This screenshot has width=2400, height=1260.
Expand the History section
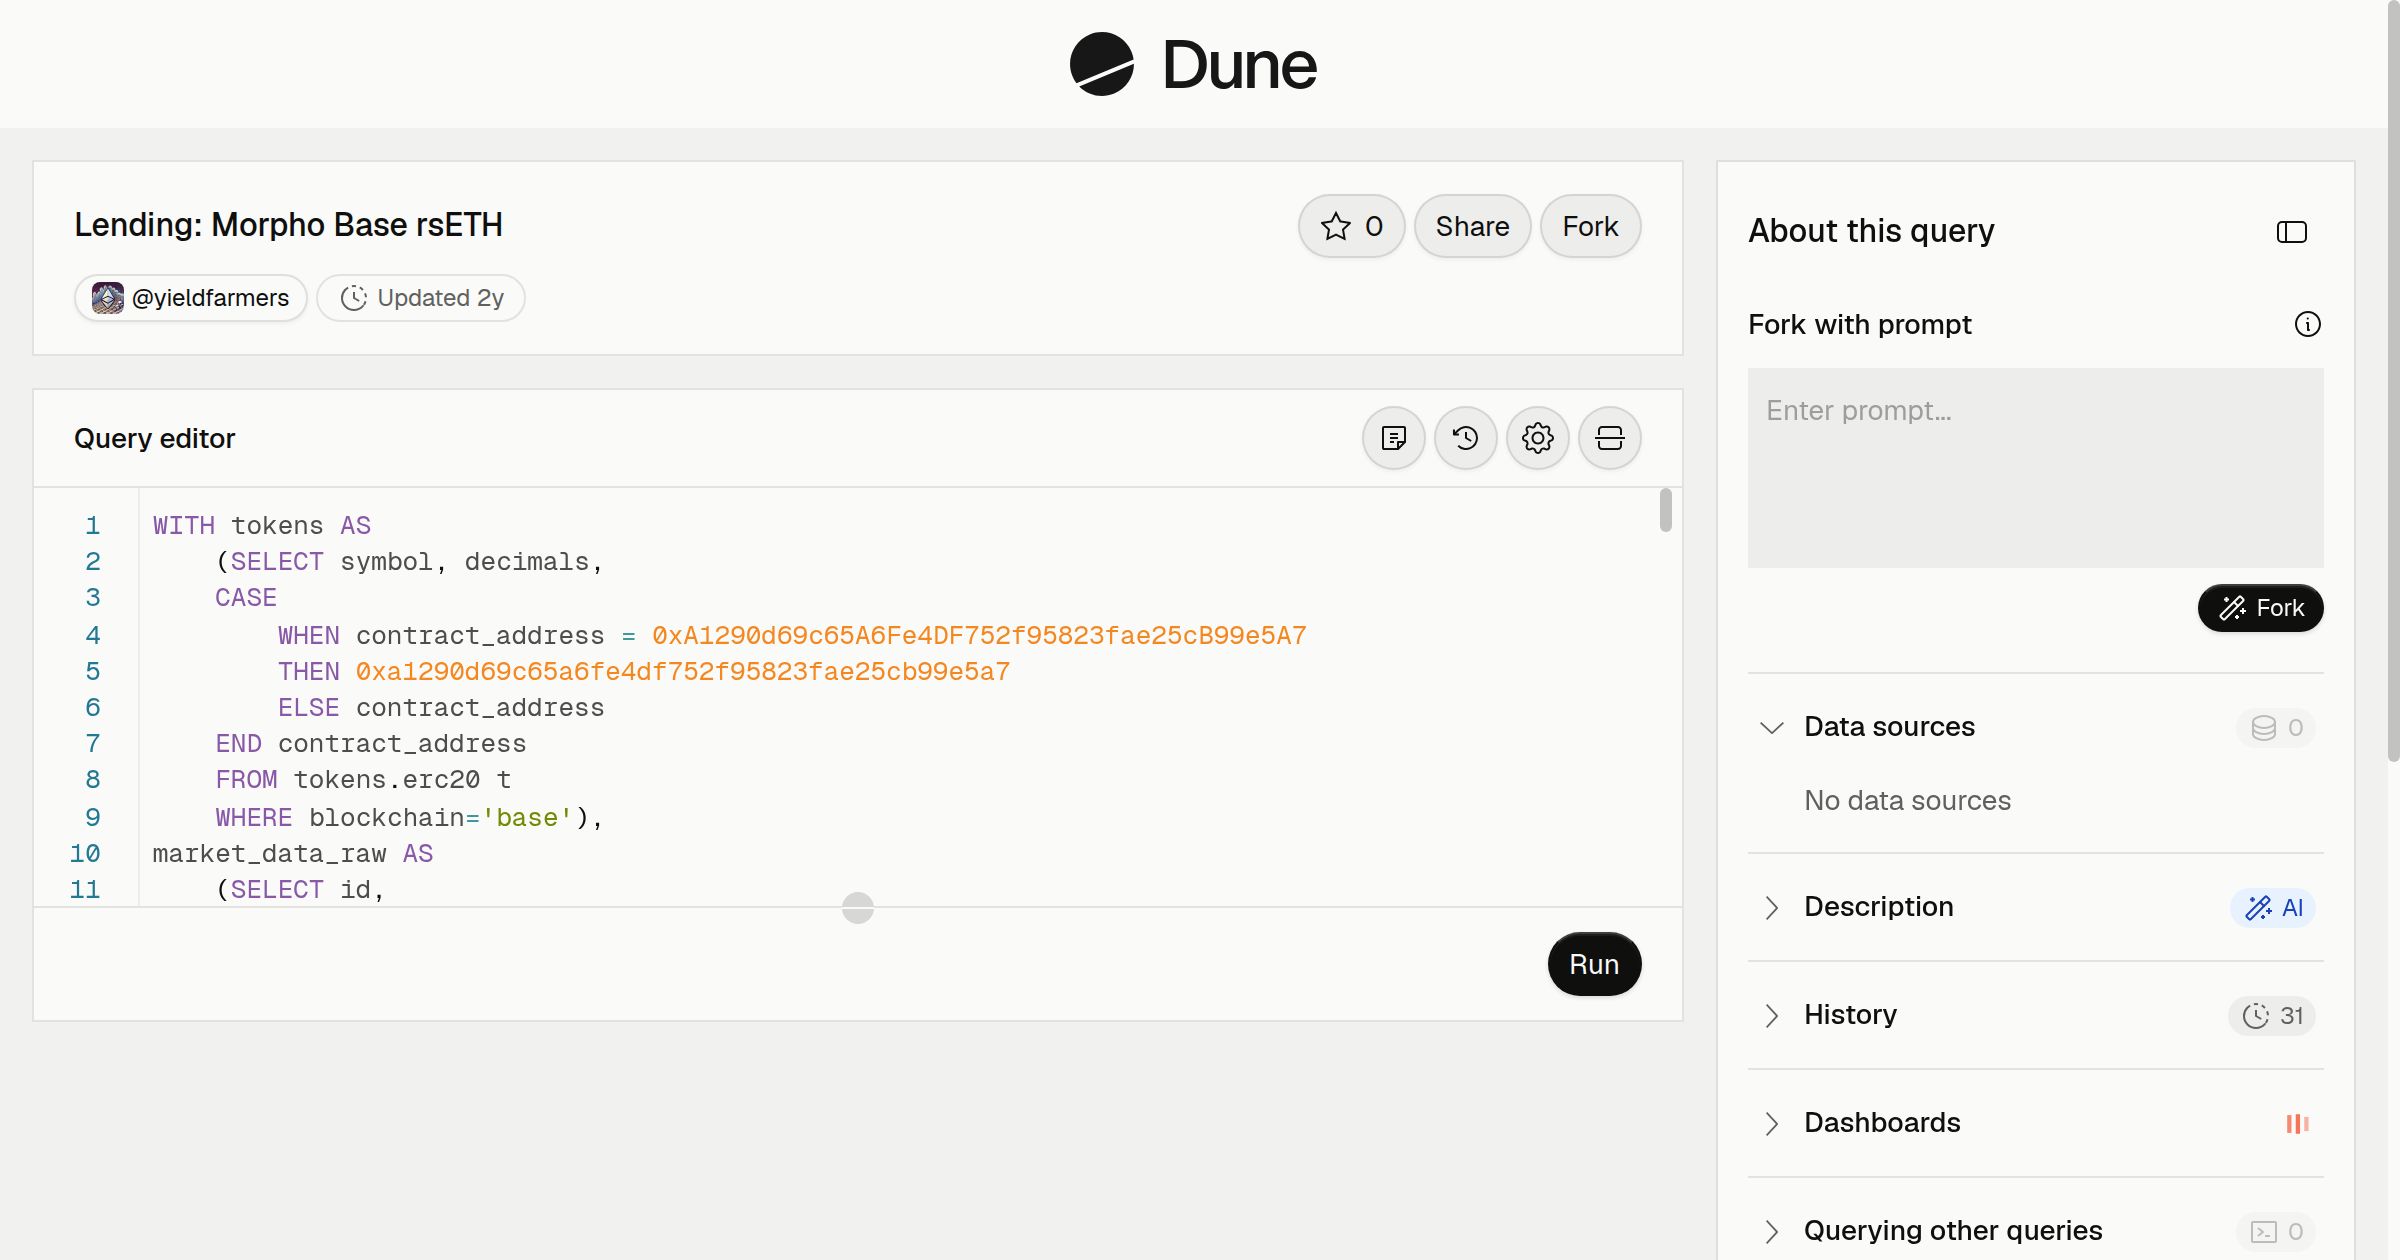tap(1771, 1015)
